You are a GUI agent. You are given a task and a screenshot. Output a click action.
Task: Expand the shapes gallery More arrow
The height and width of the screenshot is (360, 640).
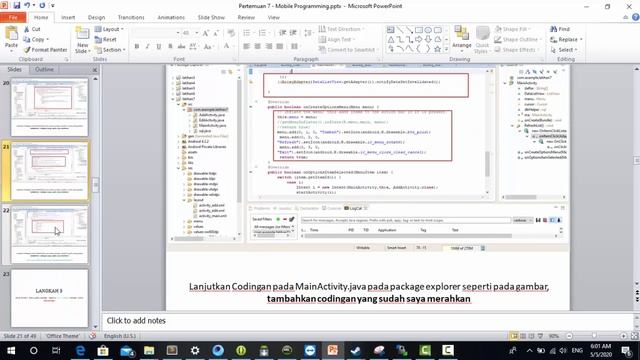click(x=446, y=49)
